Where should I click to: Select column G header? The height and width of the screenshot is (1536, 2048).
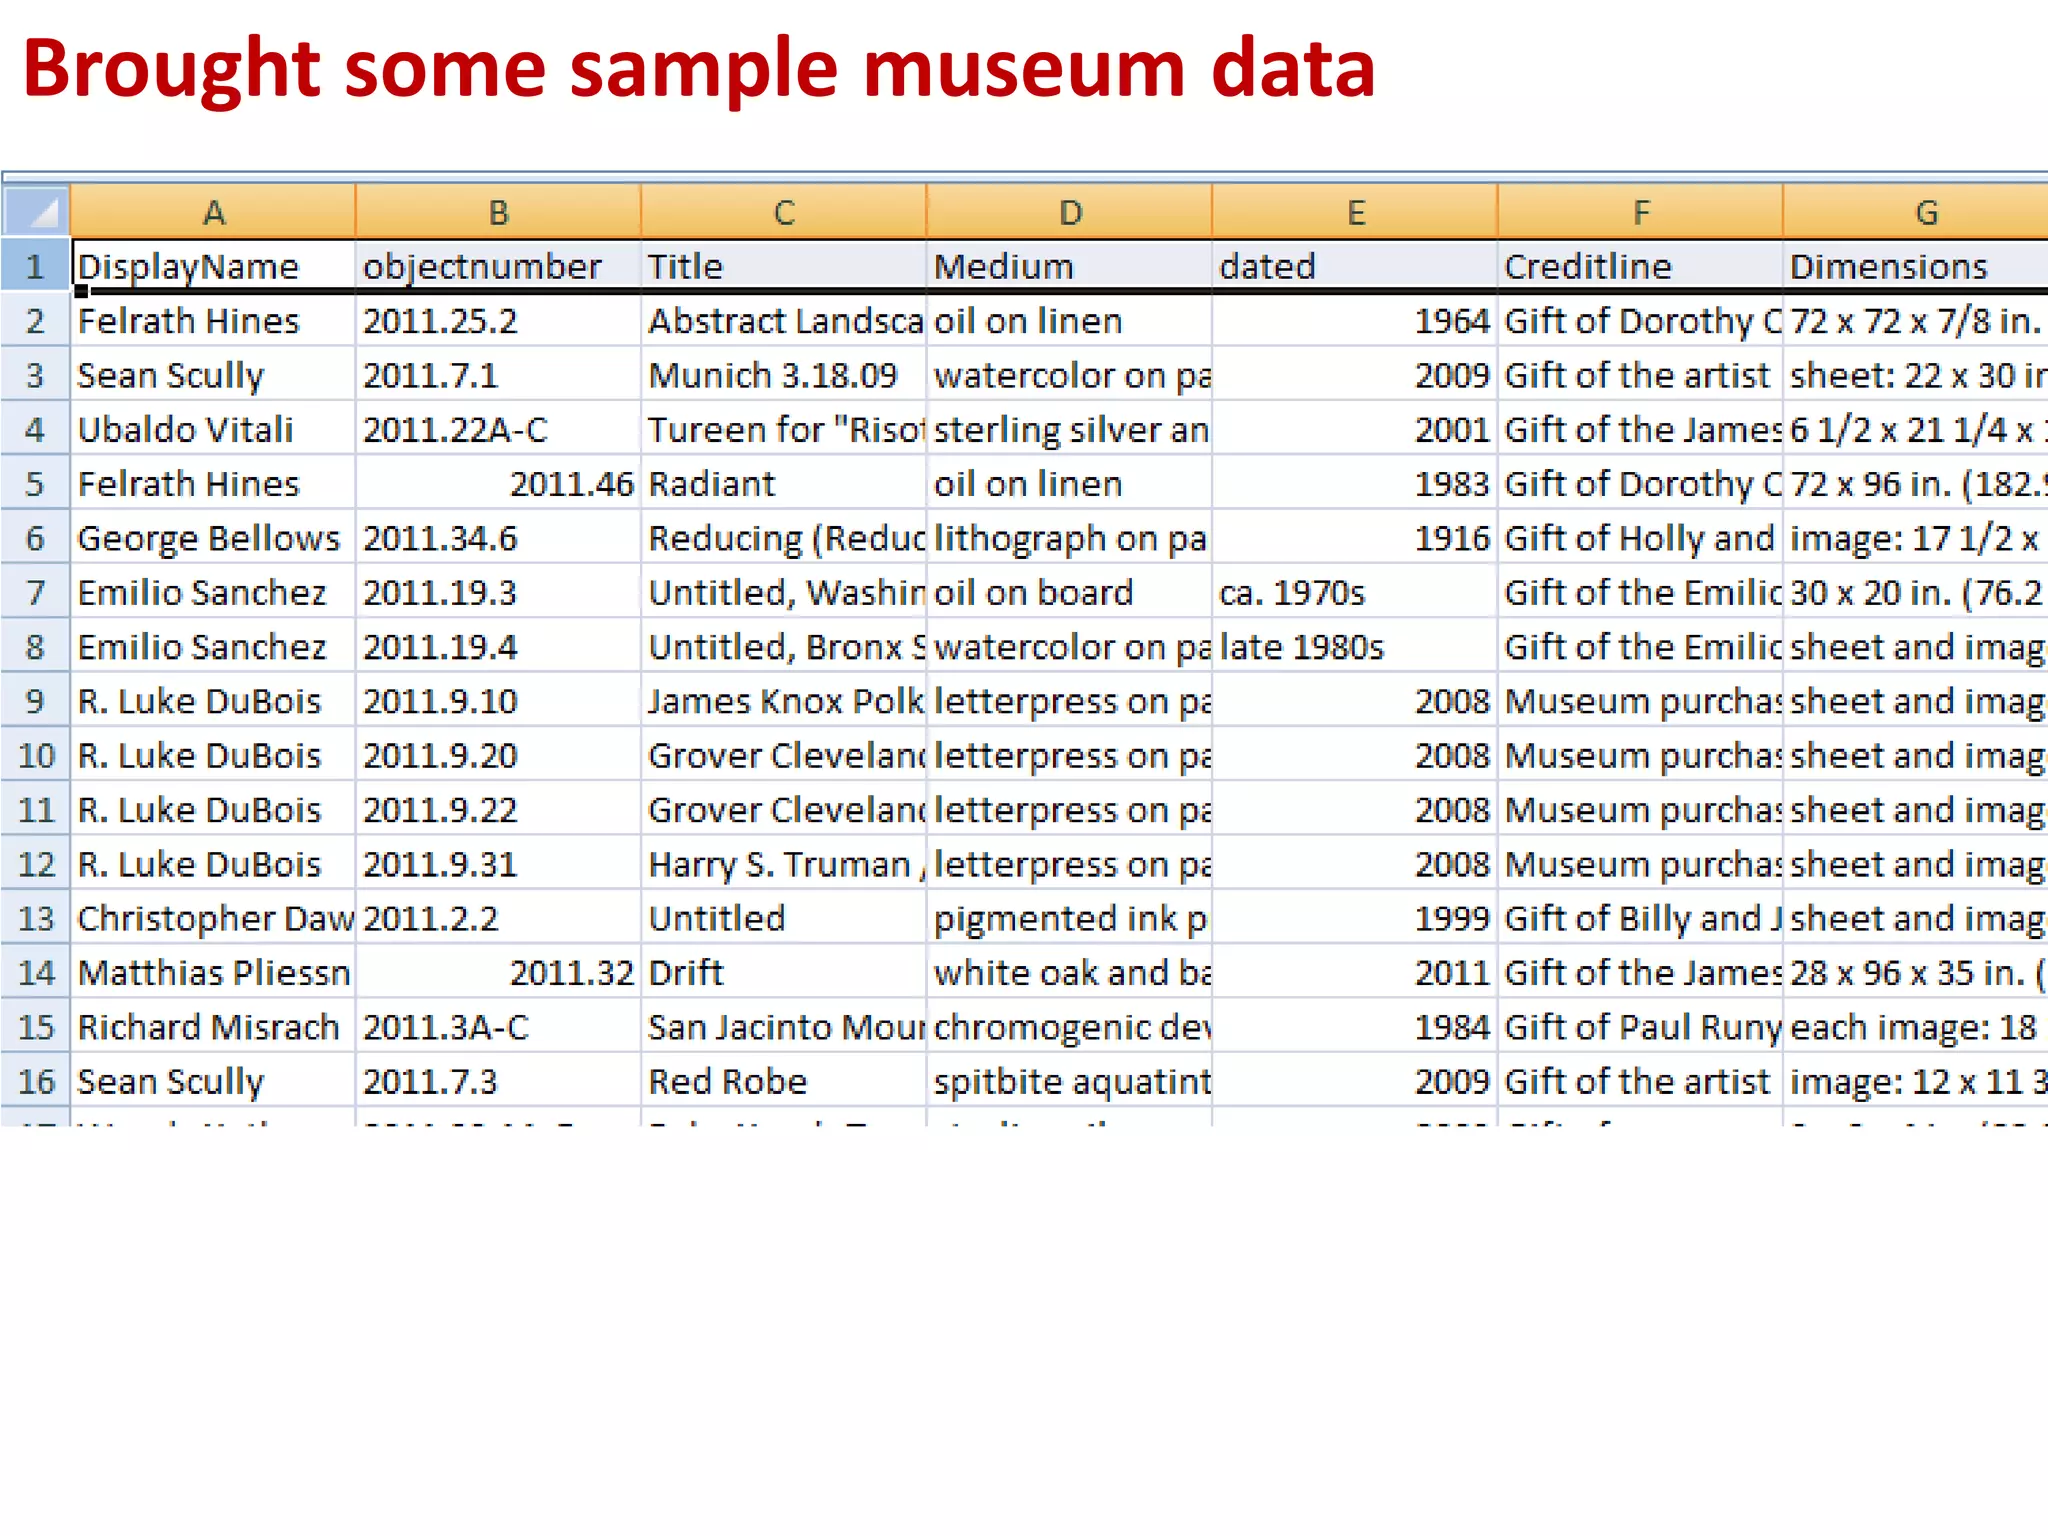[1925, 212]
